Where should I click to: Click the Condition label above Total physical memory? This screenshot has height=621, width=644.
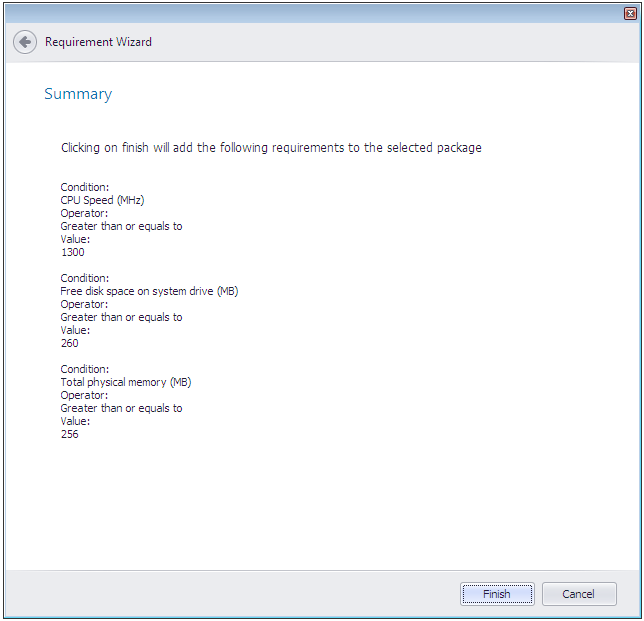point(85,369)
